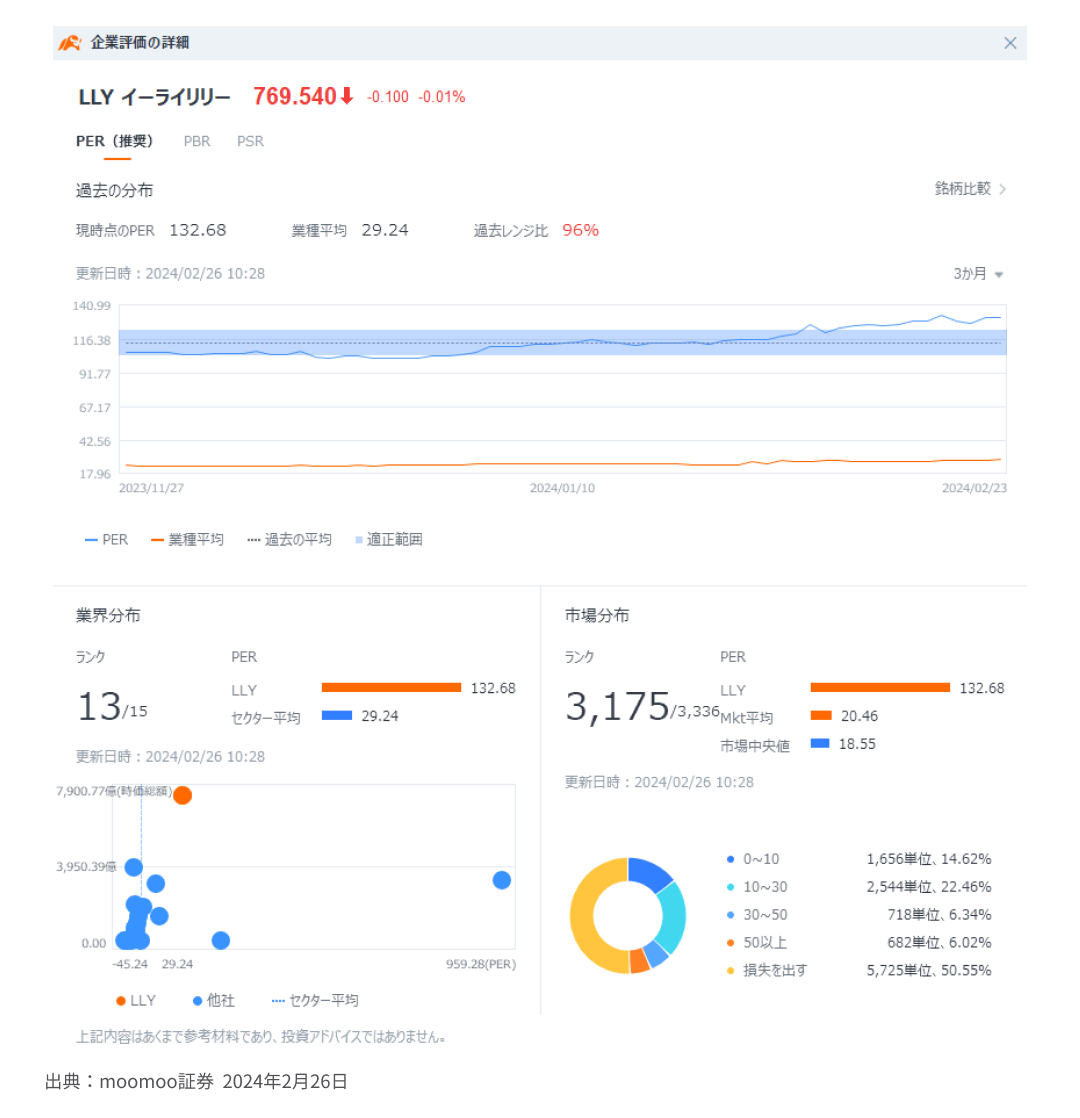Open the 3か月 period dropdown
The image size is (1080, 1118).
pos(978,274)
